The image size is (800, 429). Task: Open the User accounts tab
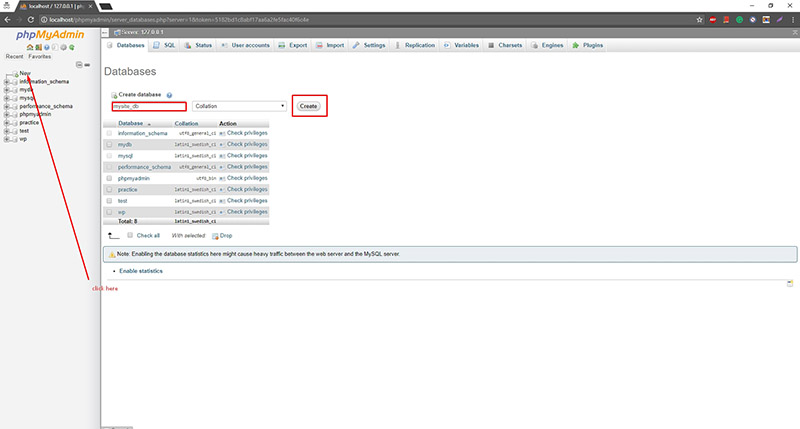[x=245, y=45]
